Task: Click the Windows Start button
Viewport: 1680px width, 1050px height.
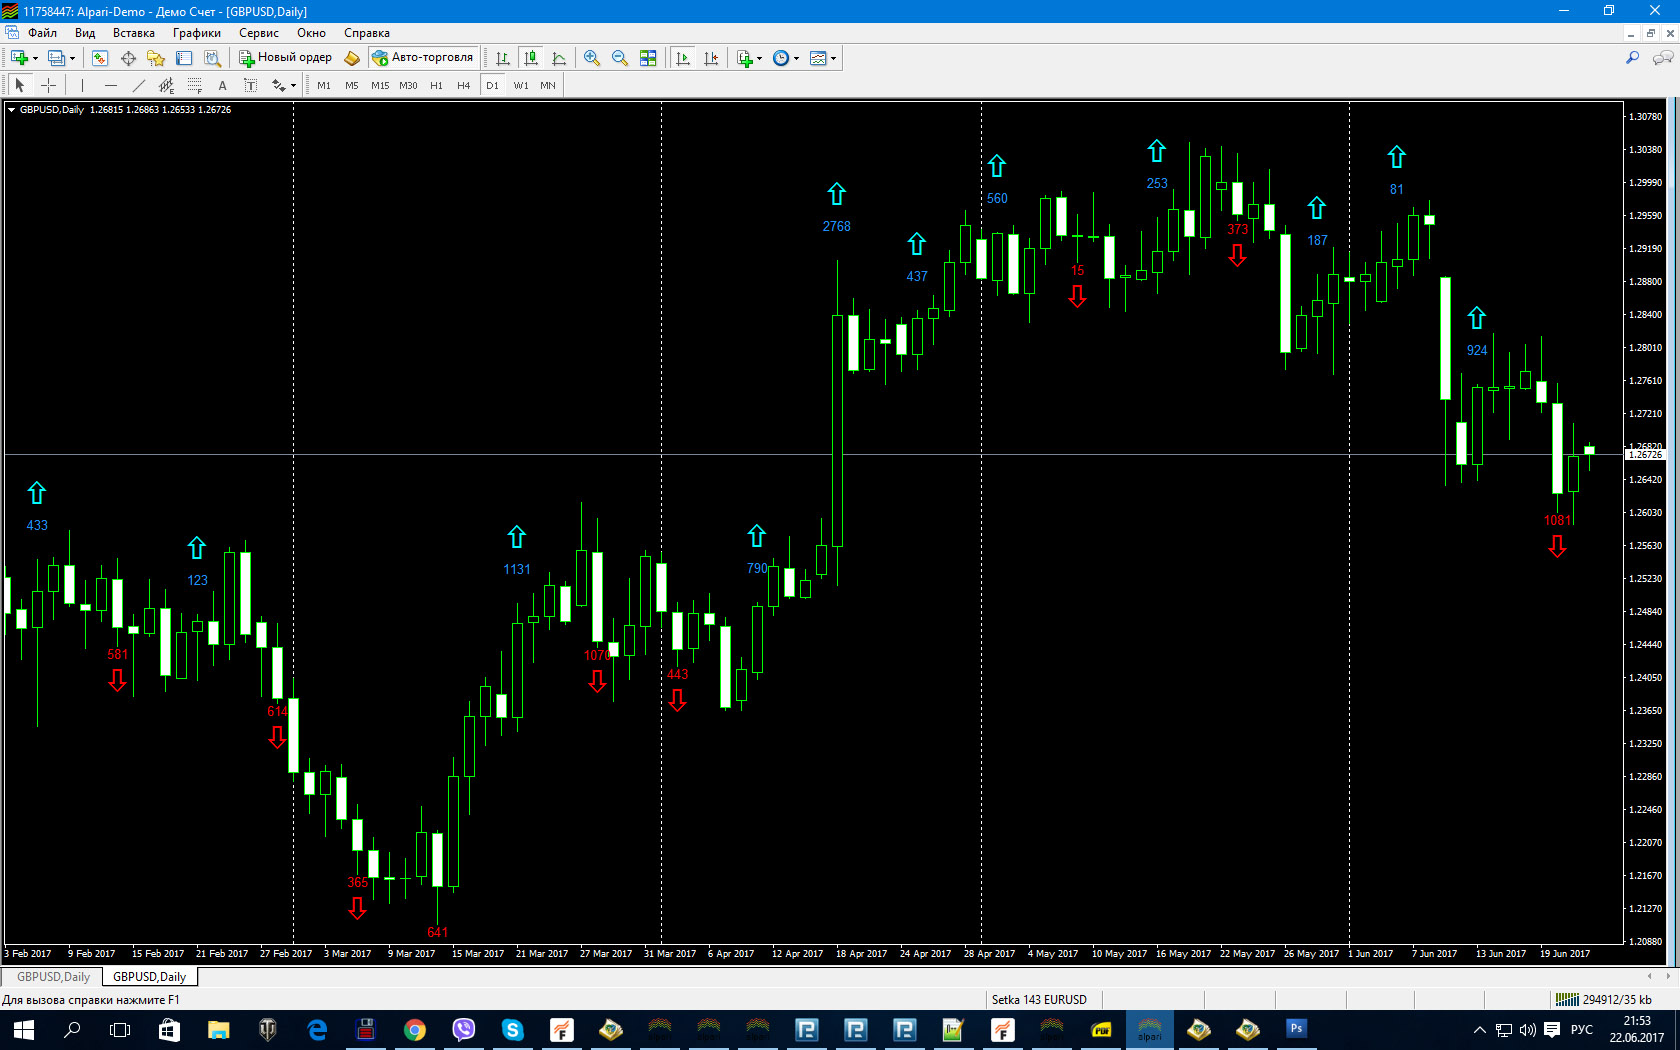Action: [x=24, y=1030]
